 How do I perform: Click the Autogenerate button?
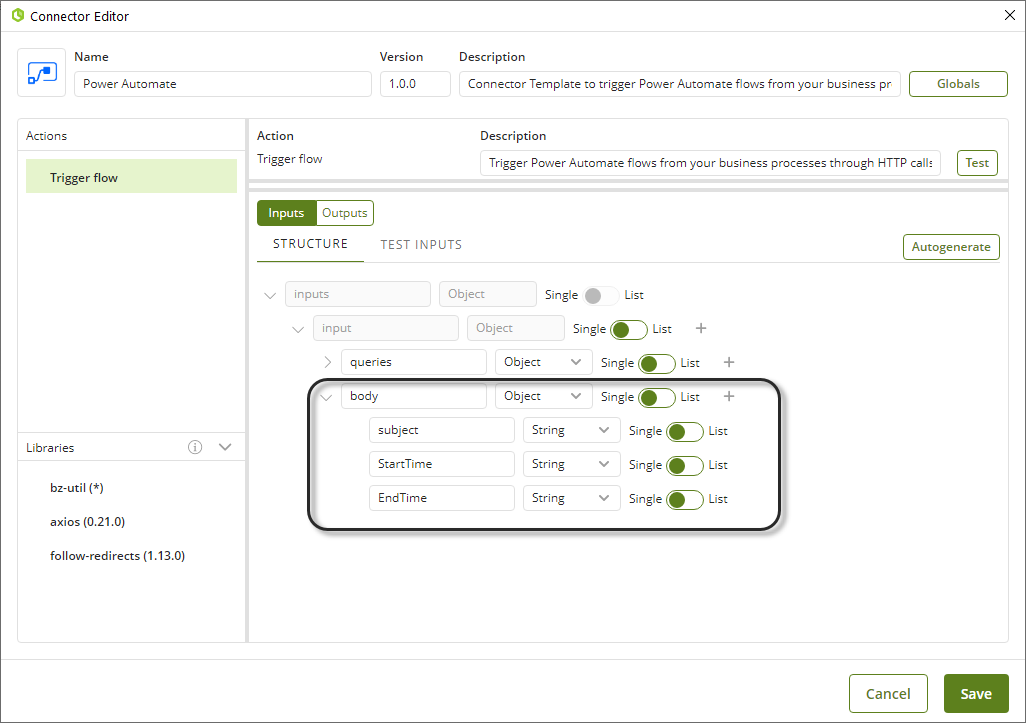pyautogui.click(x=951, y=247)
